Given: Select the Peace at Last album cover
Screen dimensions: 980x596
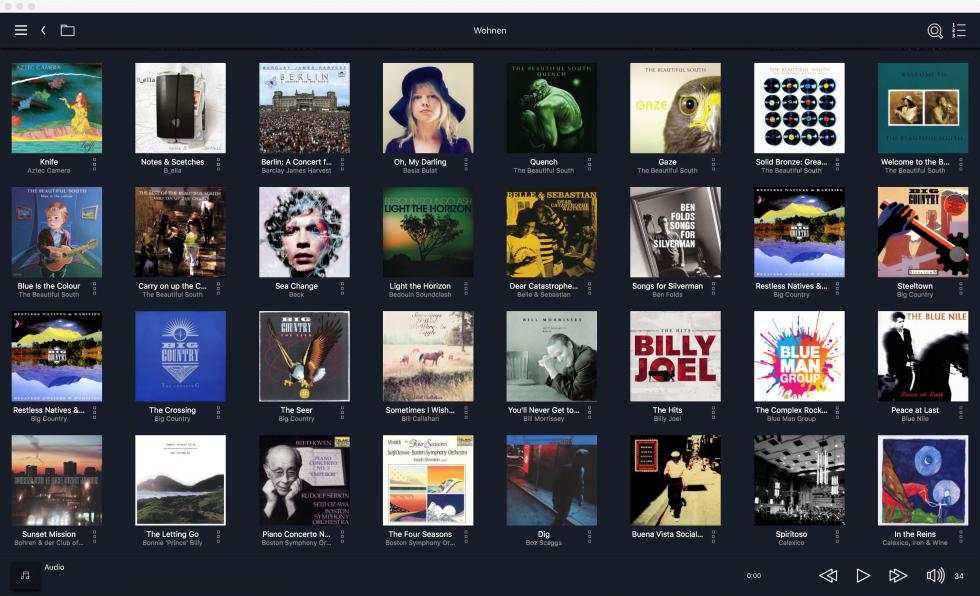Looking at the screenshot, I should point(922,356).
